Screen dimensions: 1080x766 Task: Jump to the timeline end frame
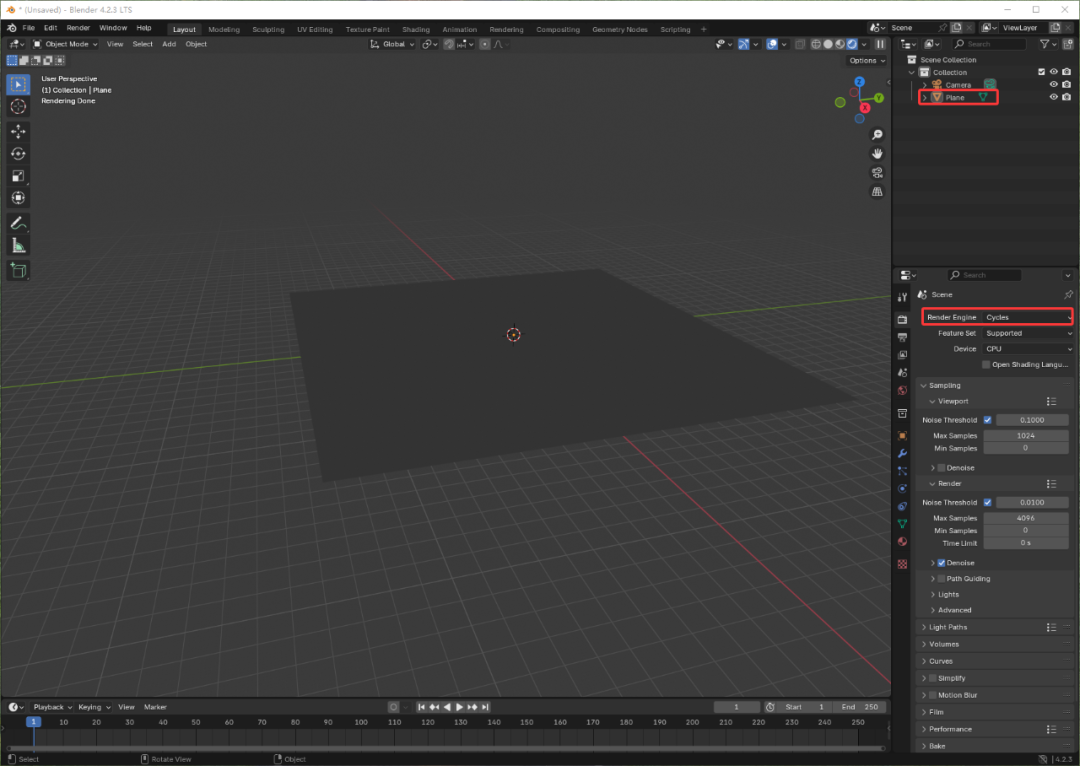tap(485, 707)
